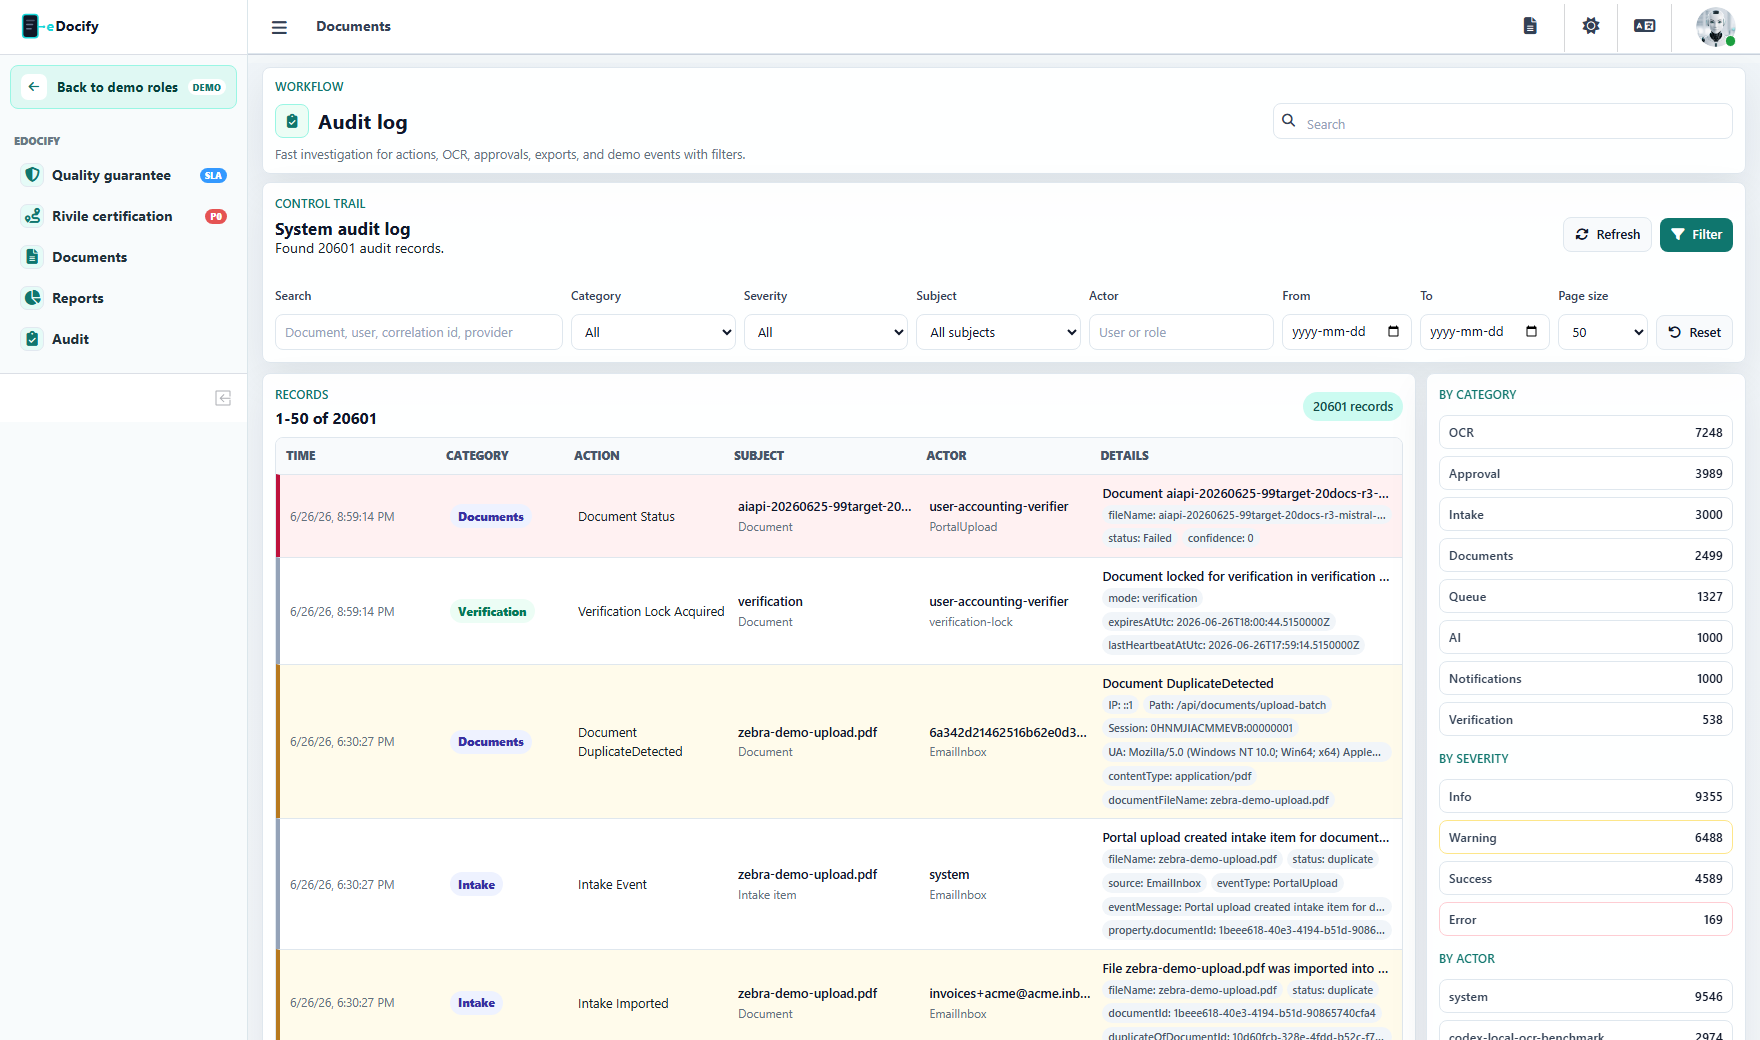Open Quality guarantee page
This screenshot has height=1040, width=1760.
[124, 175]
